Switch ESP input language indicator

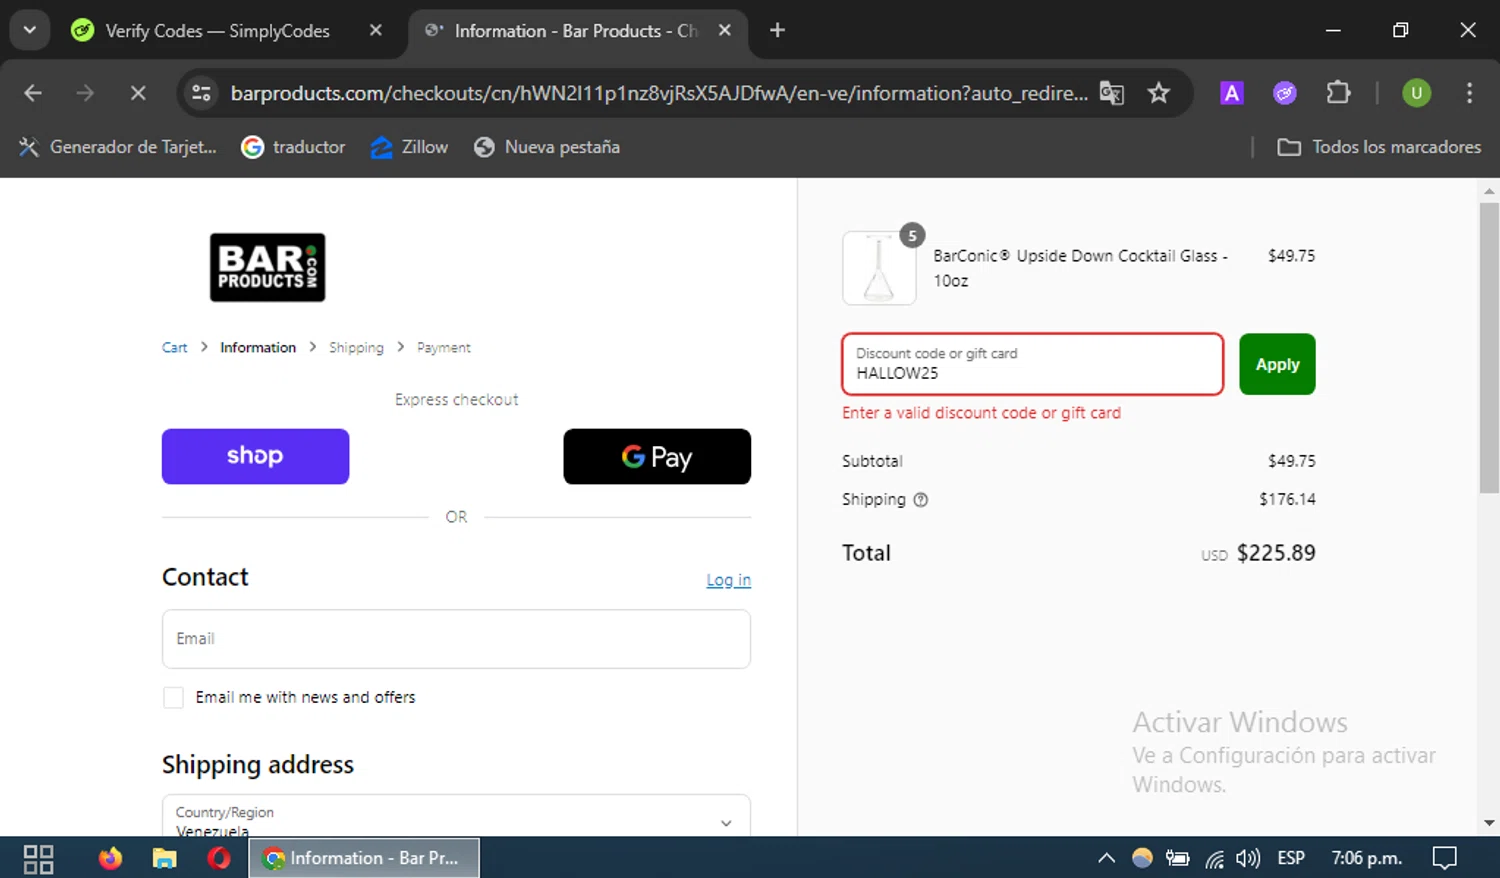[1291, 858]
